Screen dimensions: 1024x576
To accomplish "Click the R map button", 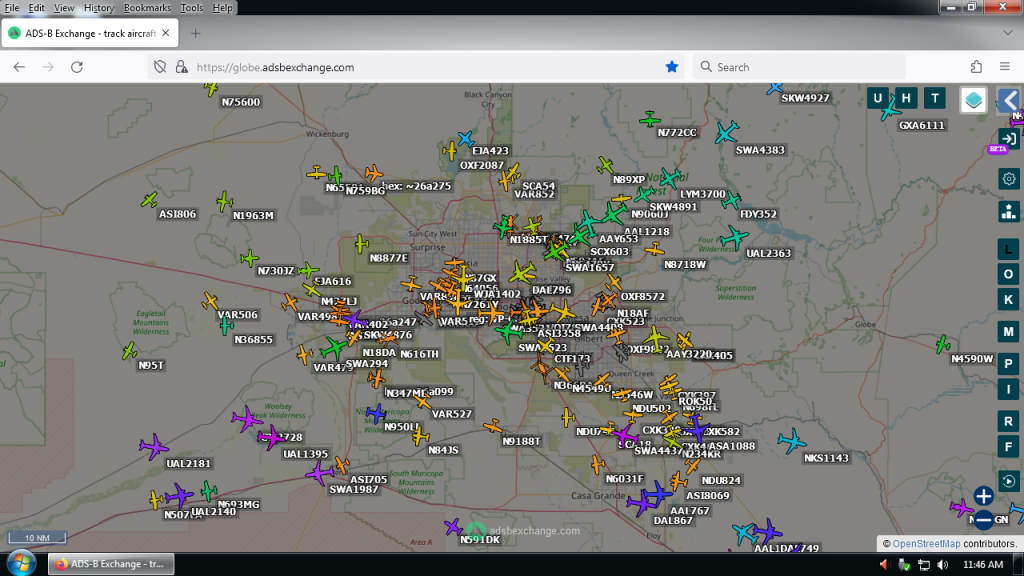I will (x=1008, y=421).
